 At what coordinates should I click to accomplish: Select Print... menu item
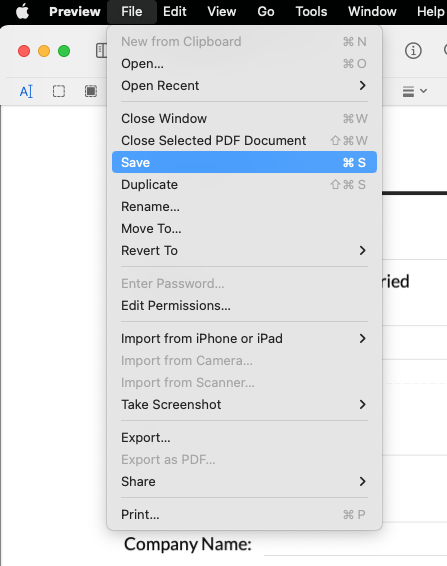click(x=244, y=514)
